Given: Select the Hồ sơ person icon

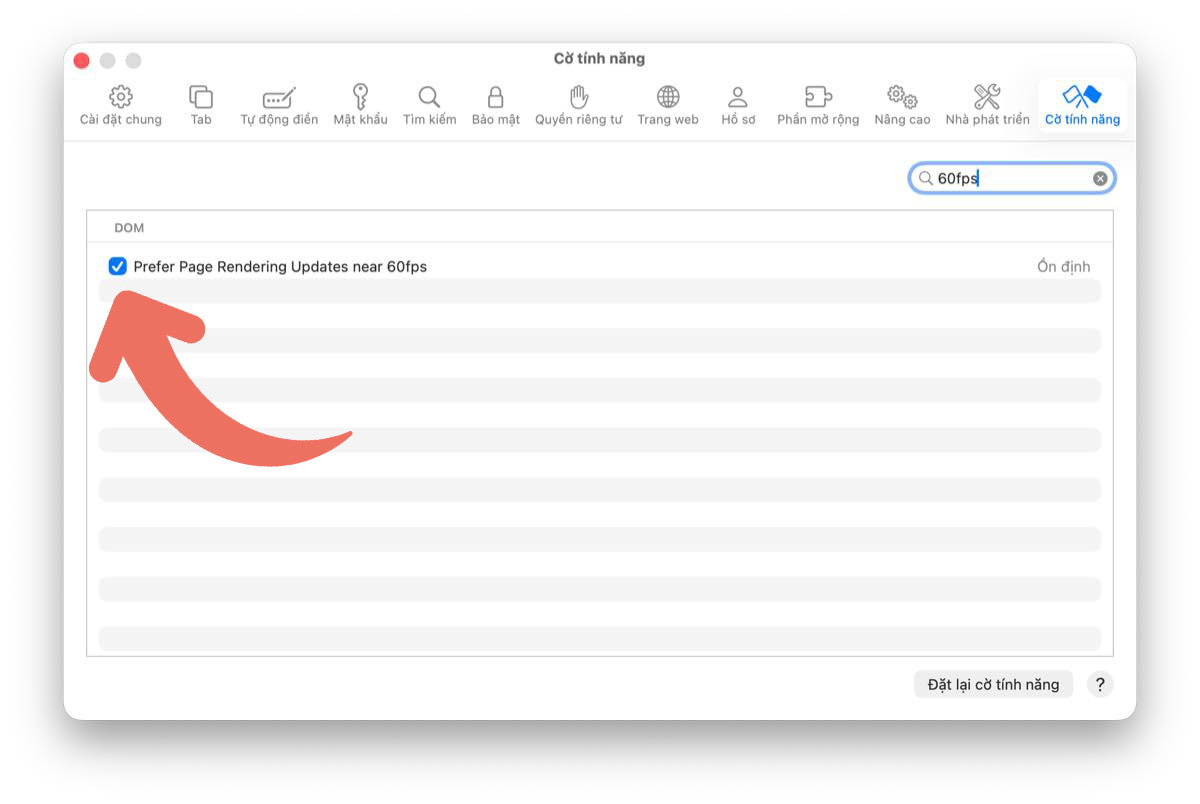Looking at the screenshot, I should click(x=738, y=97).
